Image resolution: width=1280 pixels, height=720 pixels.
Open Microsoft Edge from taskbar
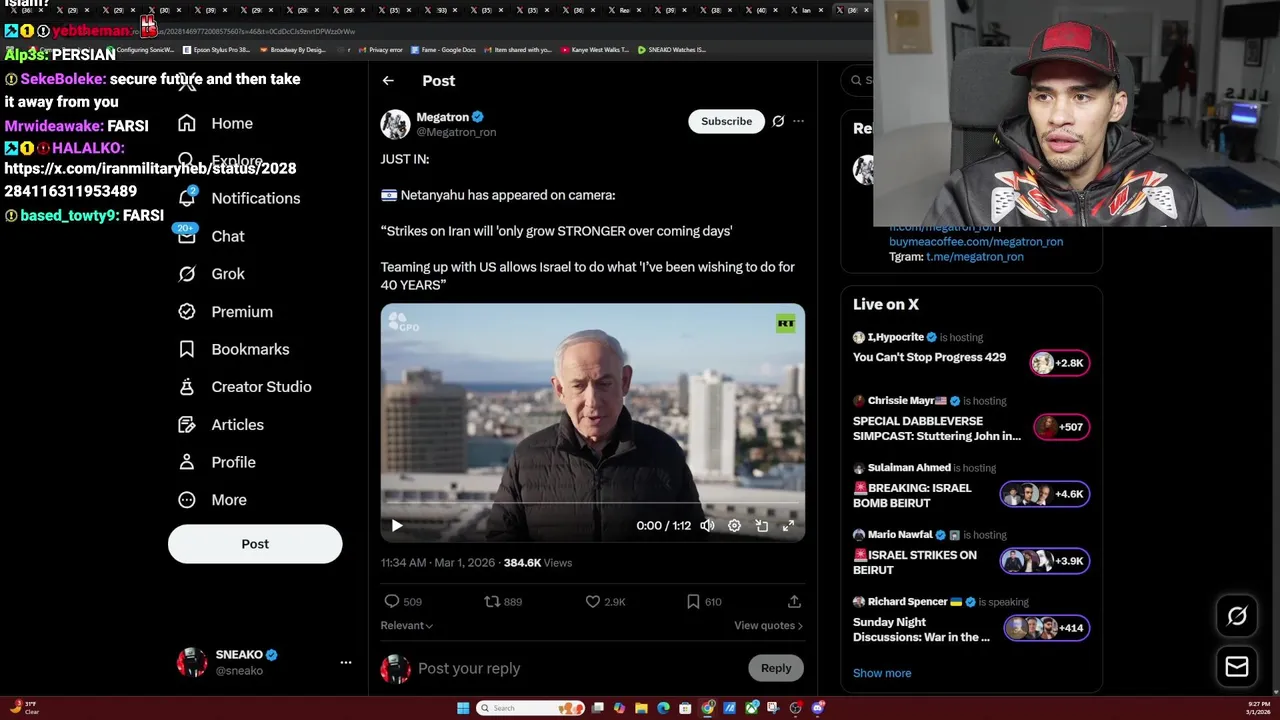663,708
